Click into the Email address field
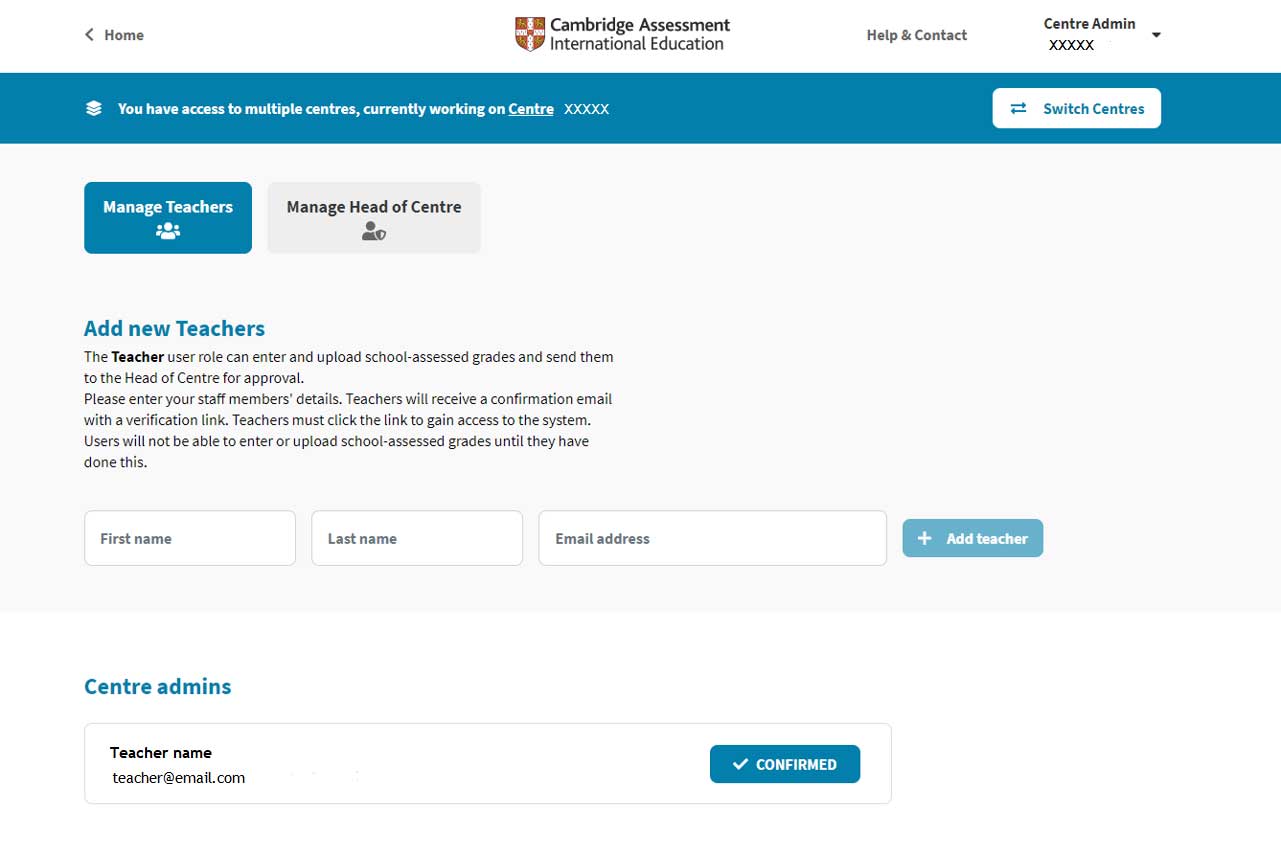This screenshot has width=1281, height=855. (712, 538)
